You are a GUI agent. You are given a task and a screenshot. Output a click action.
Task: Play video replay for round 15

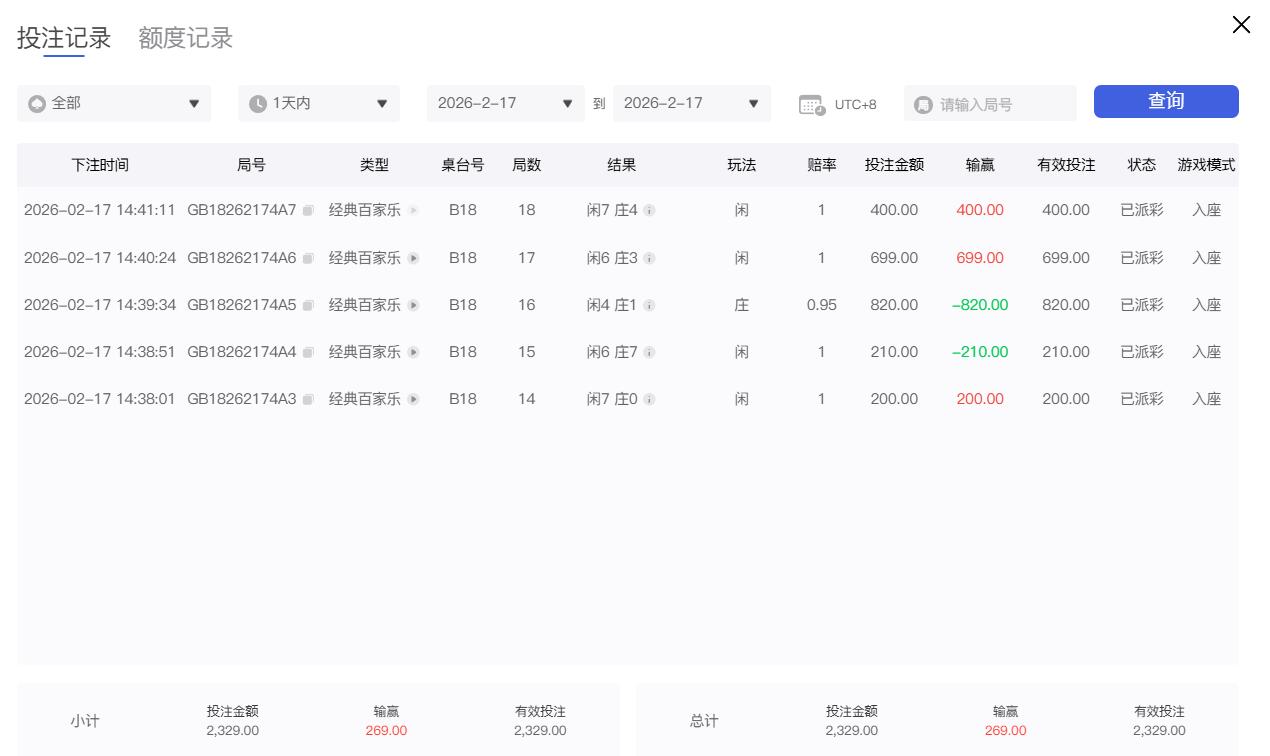point(413,353)
